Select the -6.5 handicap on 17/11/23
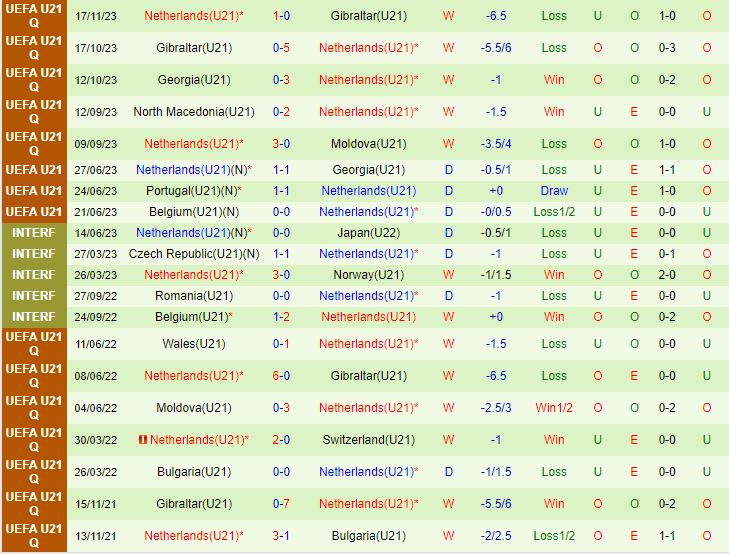Screen dimensions: 729x554 [496, 16]
